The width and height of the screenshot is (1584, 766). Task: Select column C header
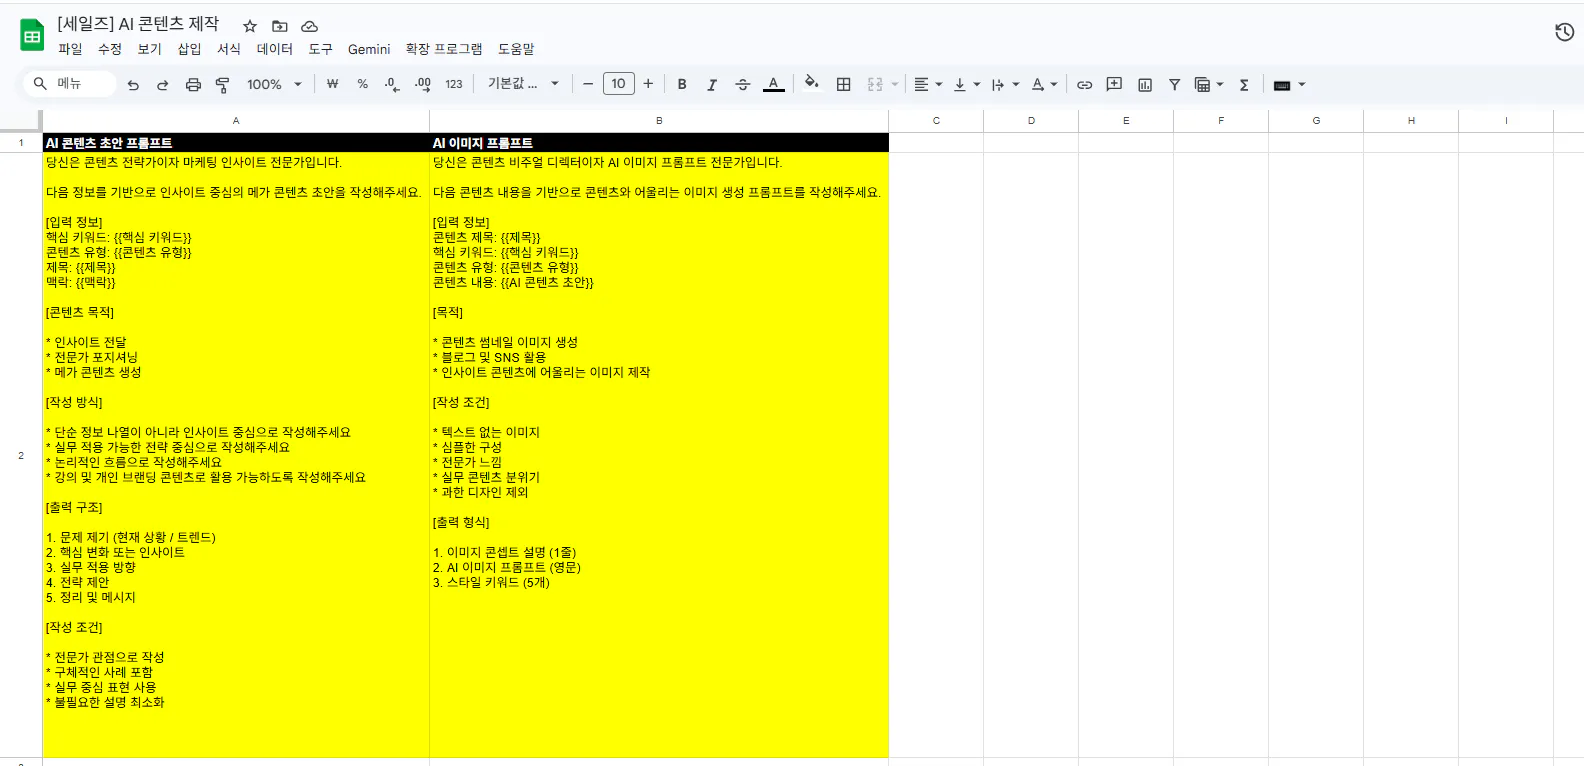[x=936, y=120]
